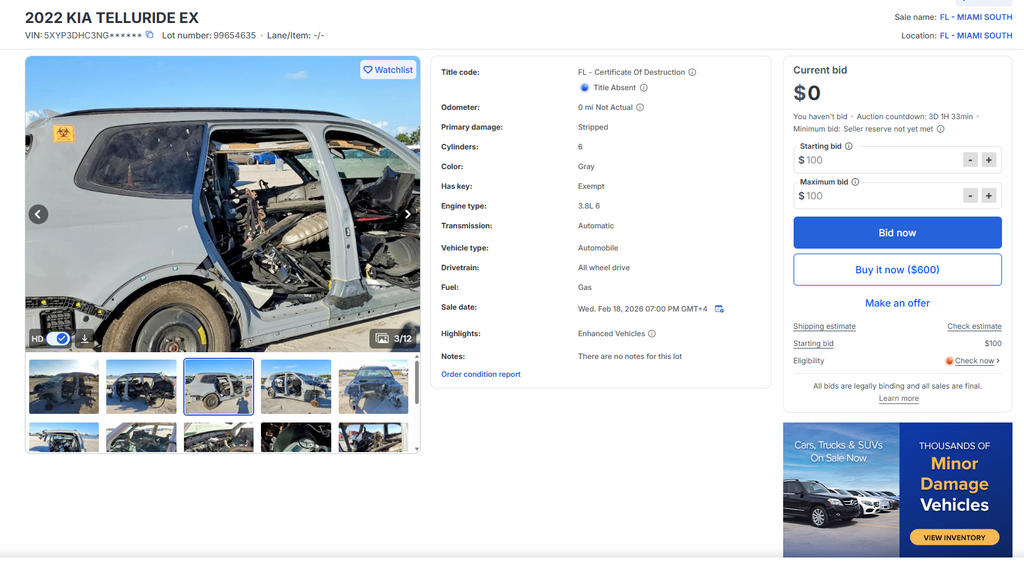Open Location FL - MIAMI SOUTH link
1024x563 pixels.
coord(976,36)
